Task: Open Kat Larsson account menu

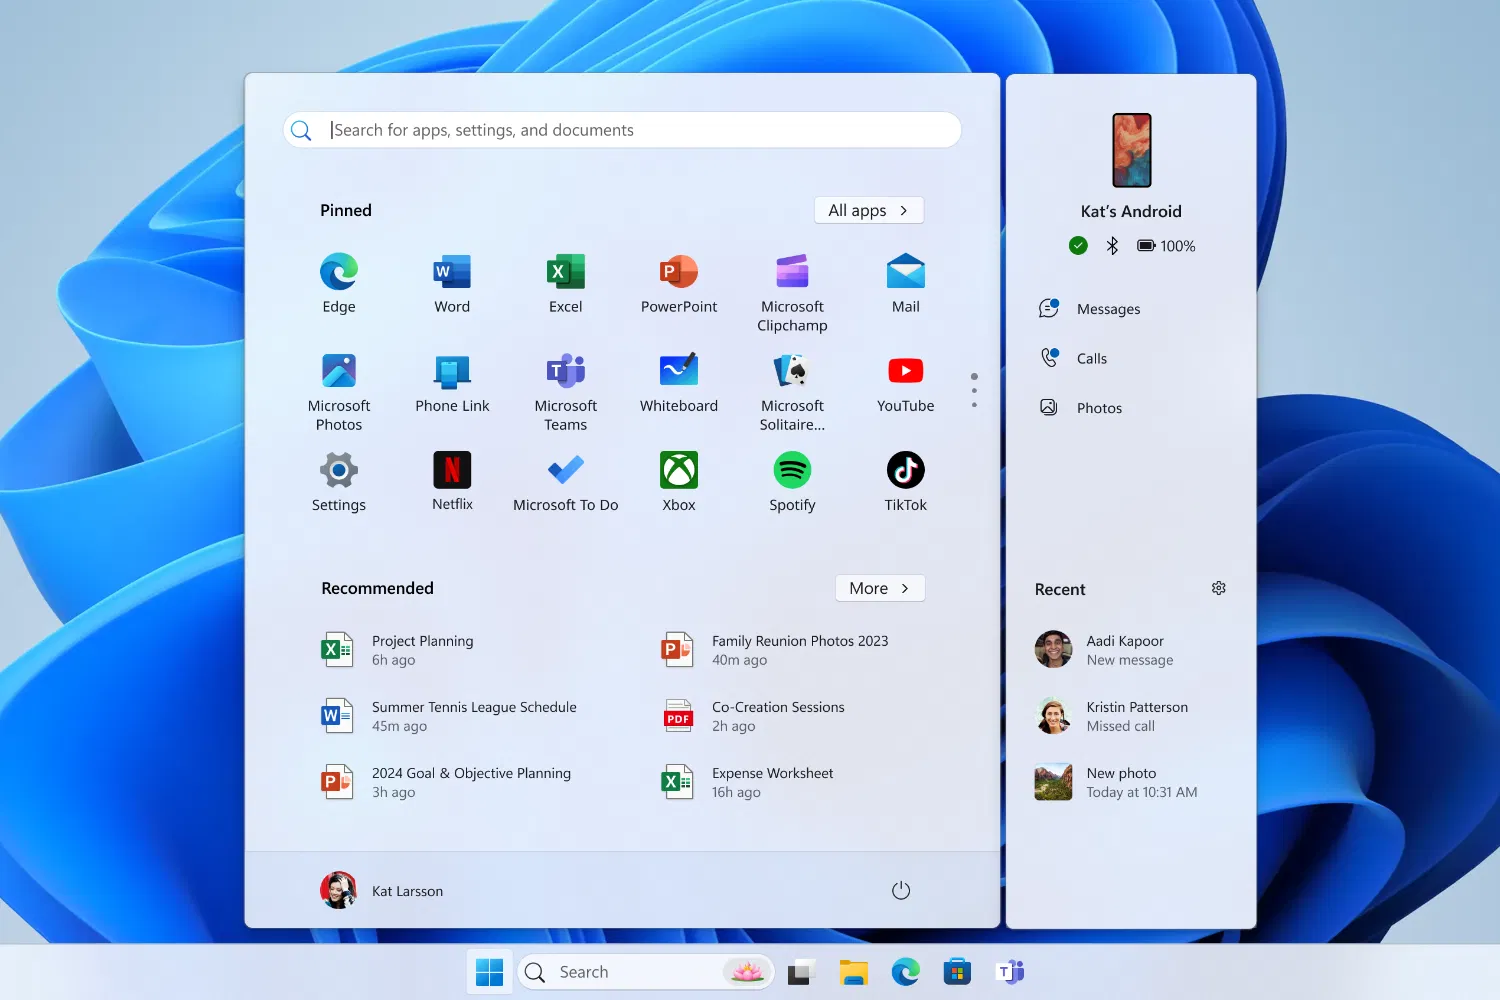Action: 381,890
